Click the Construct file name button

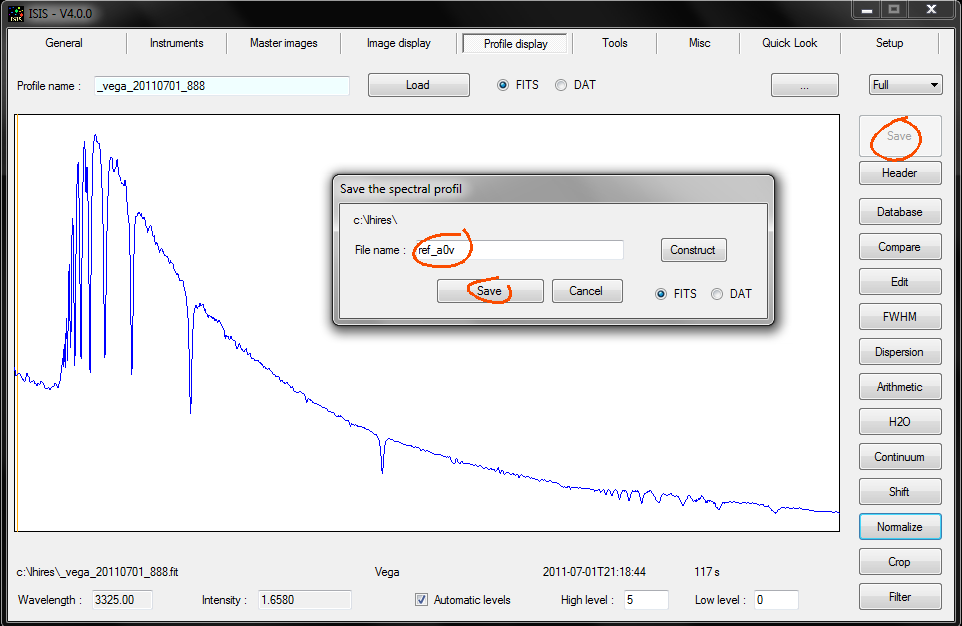(693, 250)
